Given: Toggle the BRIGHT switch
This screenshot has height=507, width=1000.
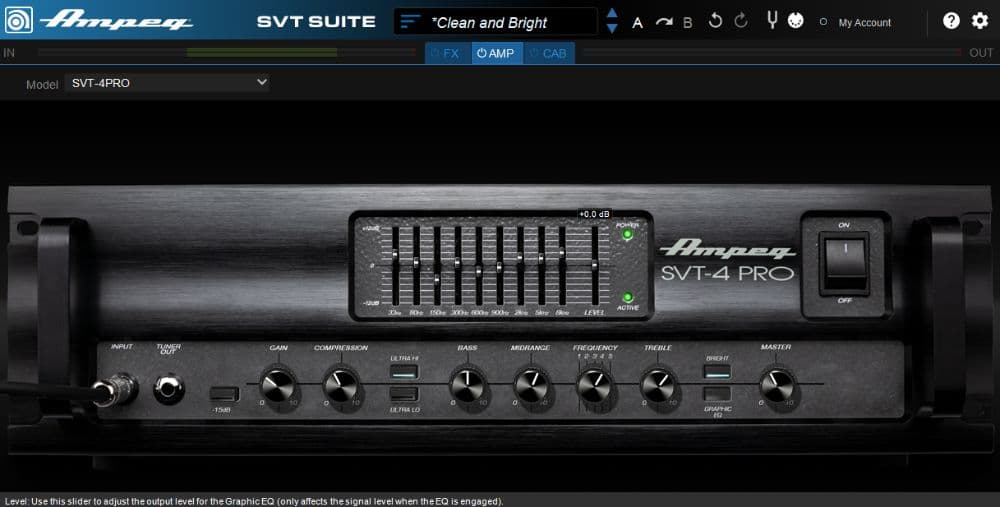Looking at the screenshot, I should click(717, 371).
